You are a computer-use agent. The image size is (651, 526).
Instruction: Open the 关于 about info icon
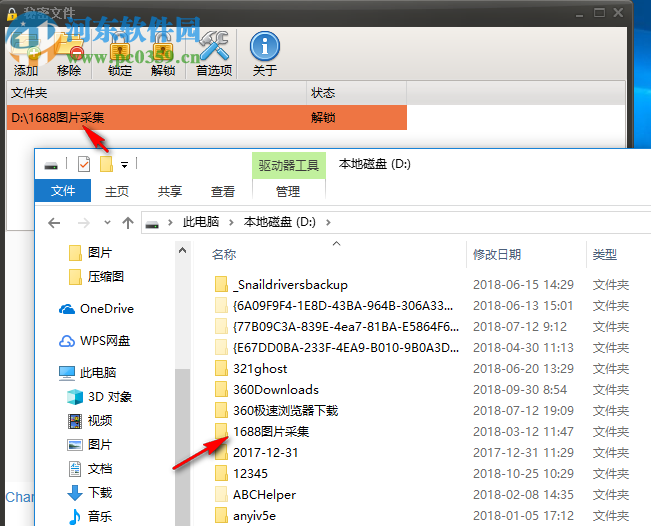pyautogui.click(x=264, y=46)
